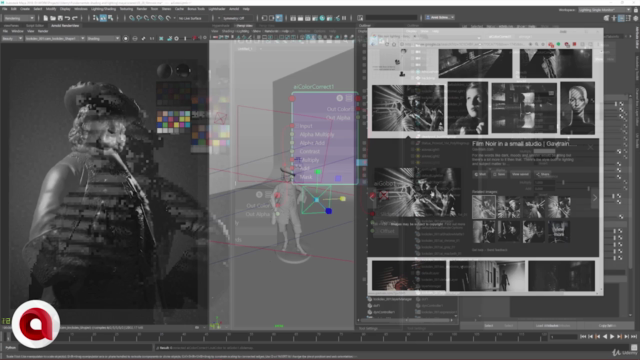Enable snap to grids magnet icon
The image size is (640, 360).
pos(131,18)
